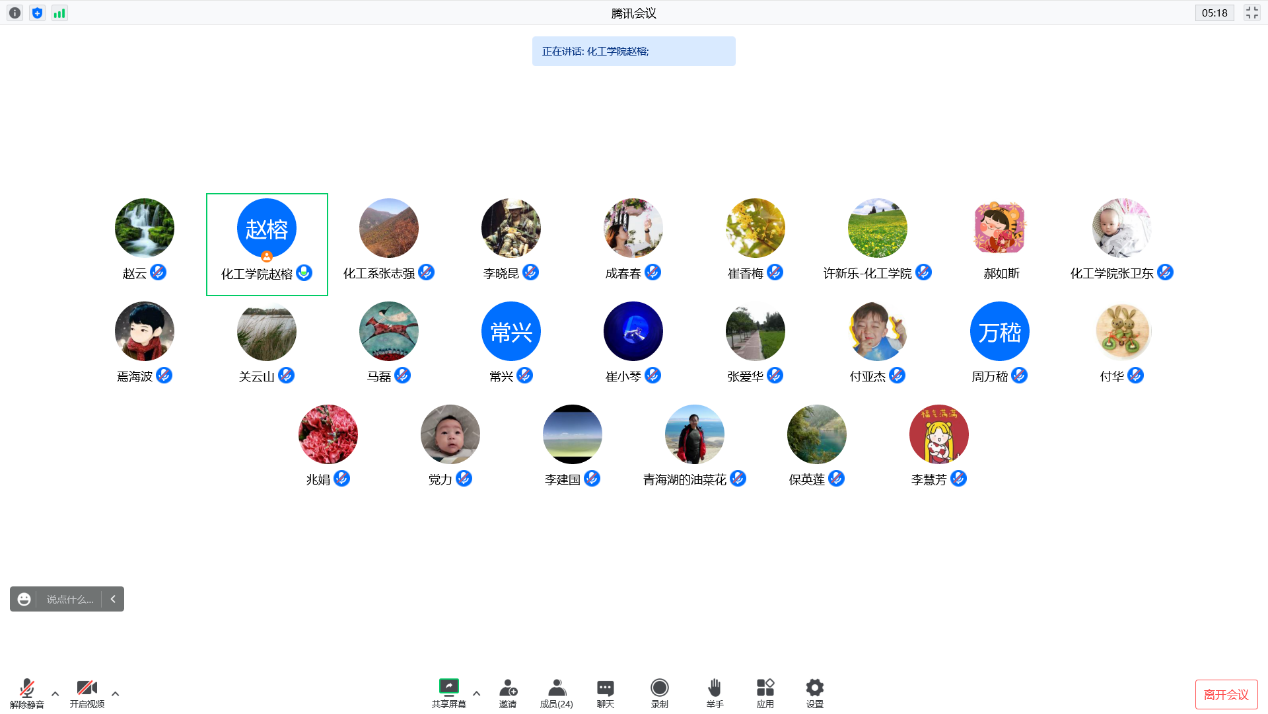This screenshot has width=1268, height=714.
Task: Expand share screen options arrow
Action: 476,693
